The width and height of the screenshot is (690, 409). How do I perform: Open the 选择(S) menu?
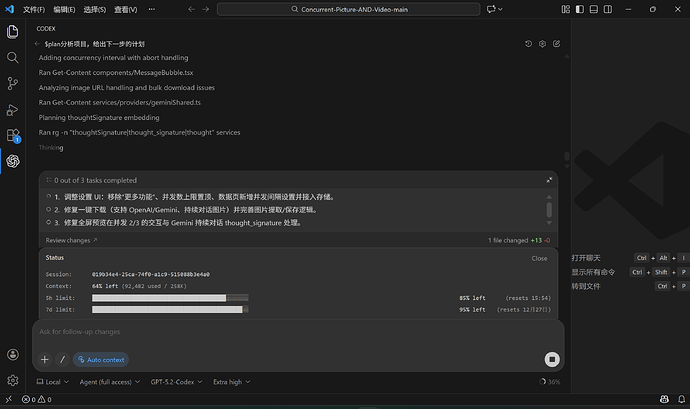[x=95, y=9]
